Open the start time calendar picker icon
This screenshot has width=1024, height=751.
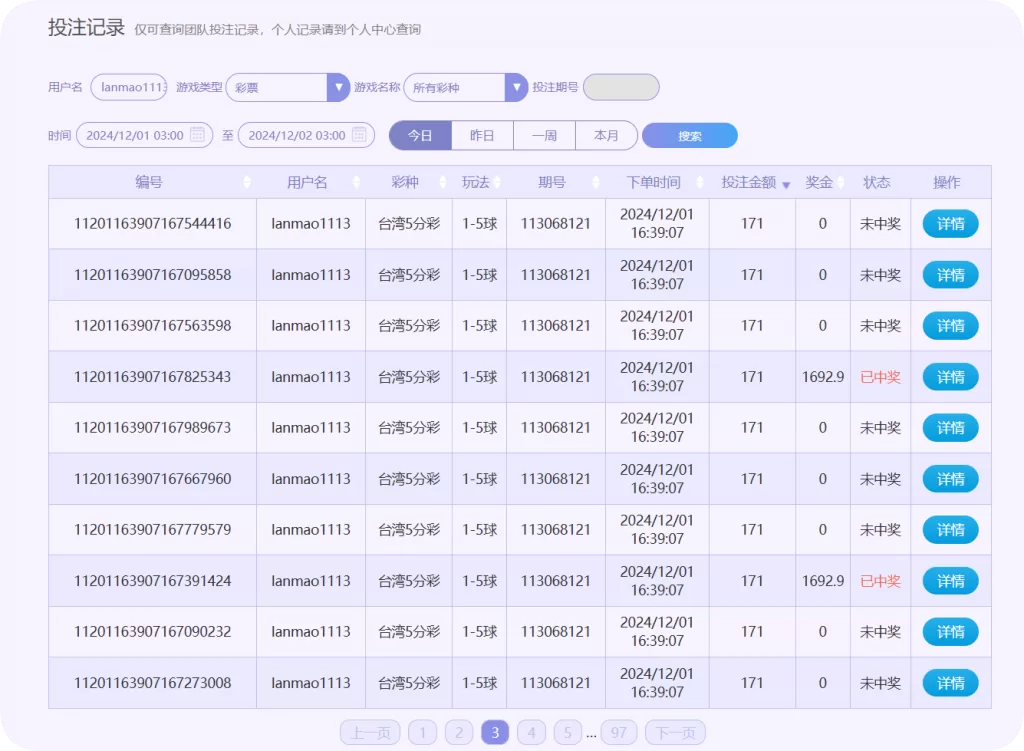pos(197,135)
